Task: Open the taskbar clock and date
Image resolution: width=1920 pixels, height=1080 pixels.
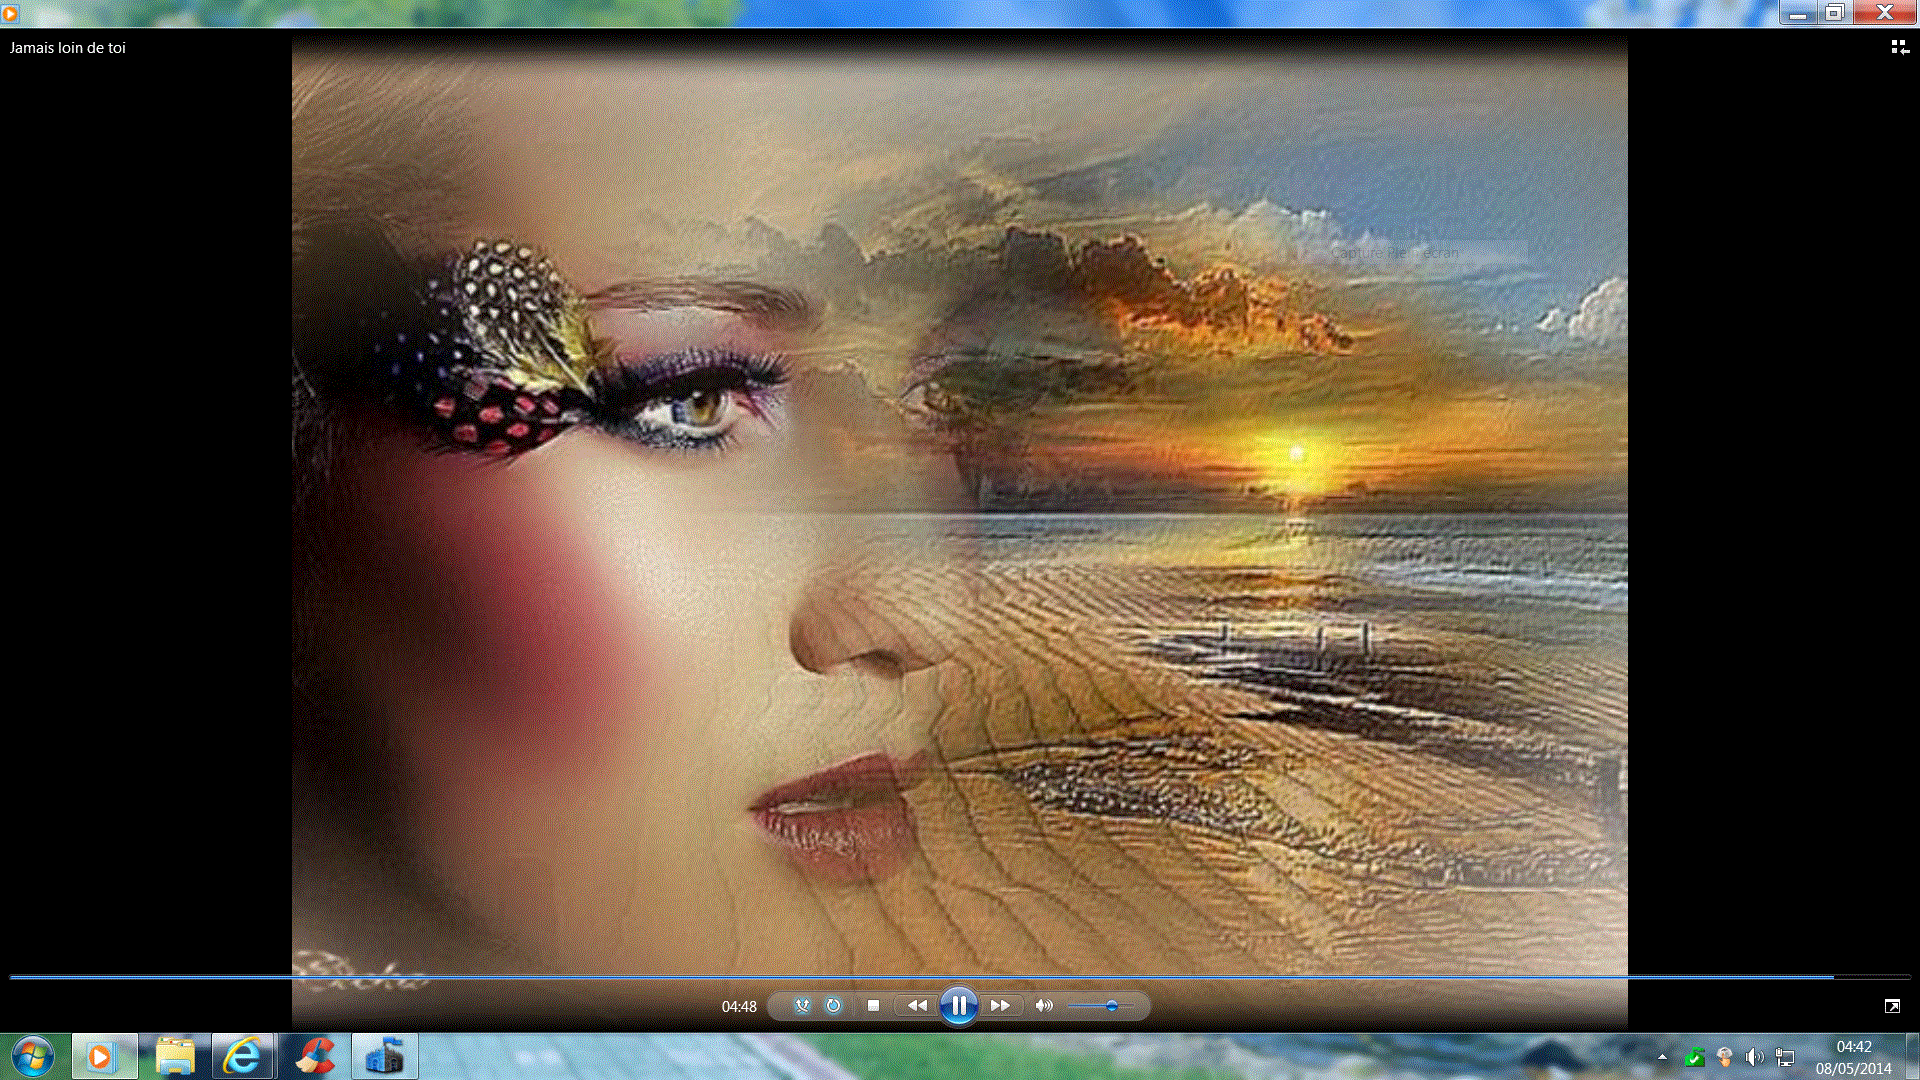Action: click(1853, 1057)
